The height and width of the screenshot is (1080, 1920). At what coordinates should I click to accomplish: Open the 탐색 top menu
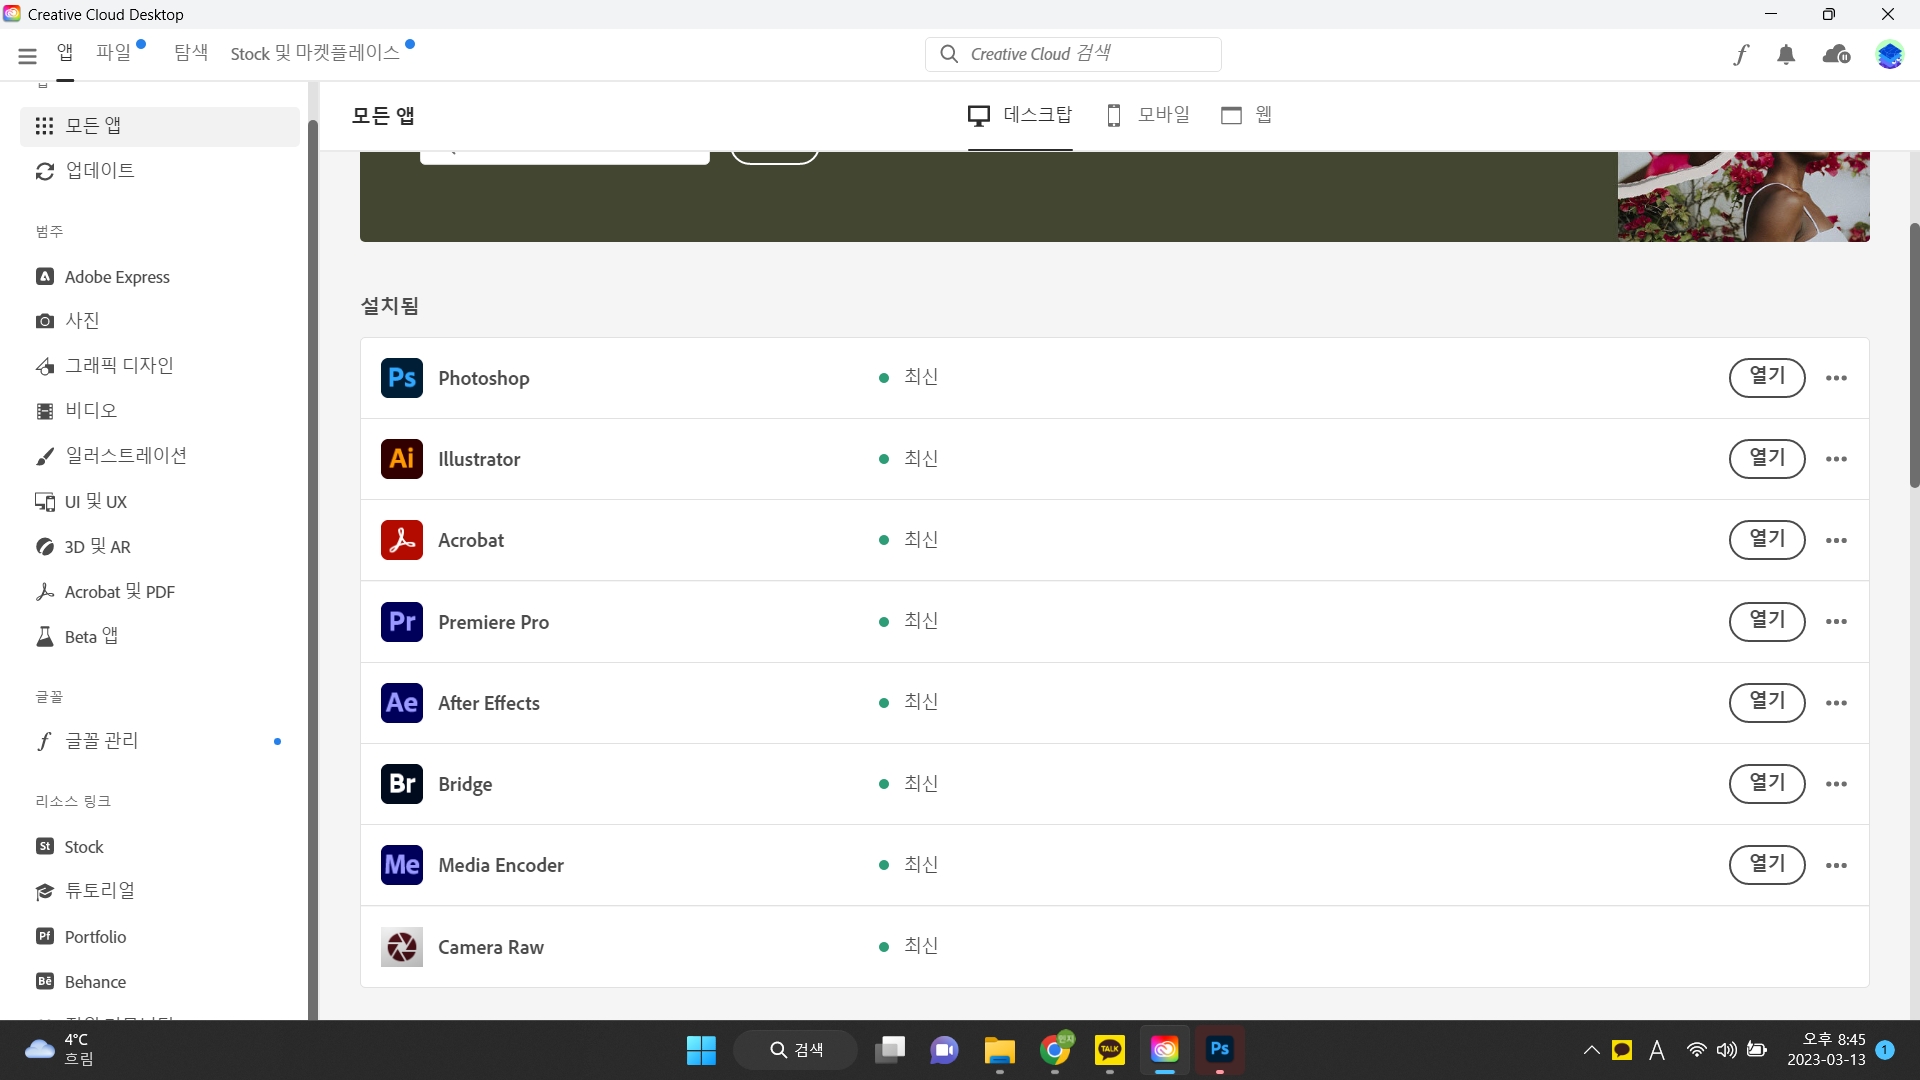tap(191, 53)
